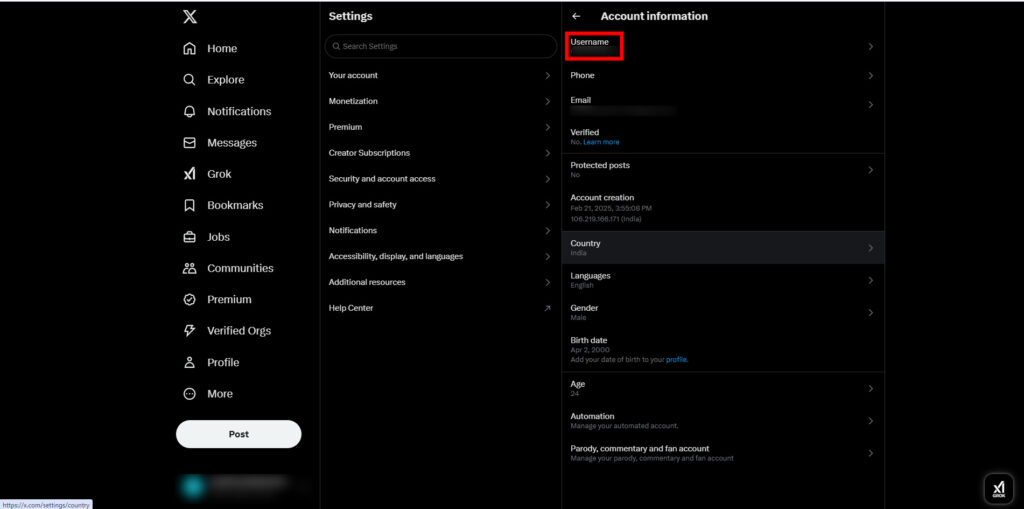Open Country row chevron

click(871, 248)
